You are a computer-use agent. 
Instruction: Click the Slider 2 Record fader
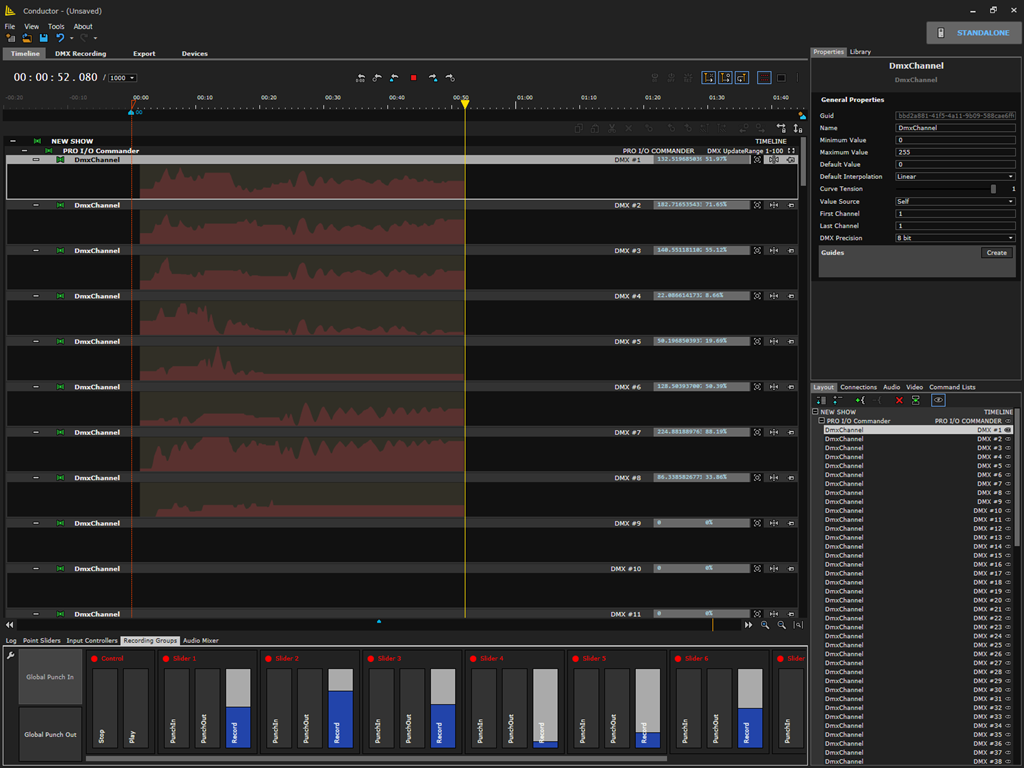click(x=340, y=708)
